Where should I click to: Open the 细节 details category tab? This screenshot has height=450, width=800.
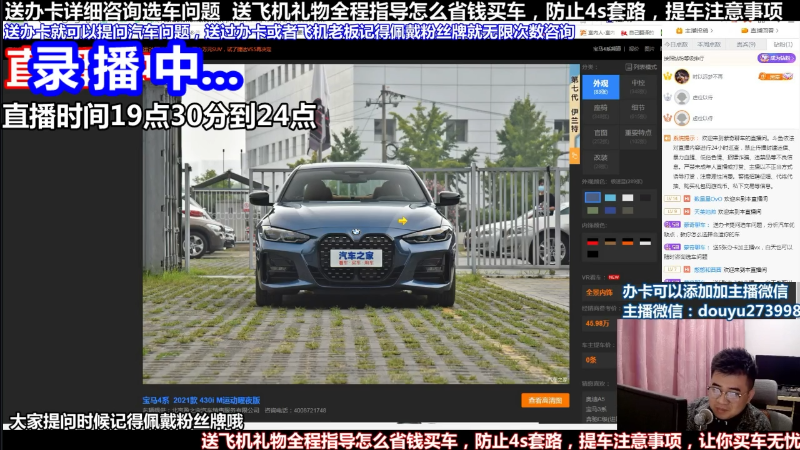638,112
